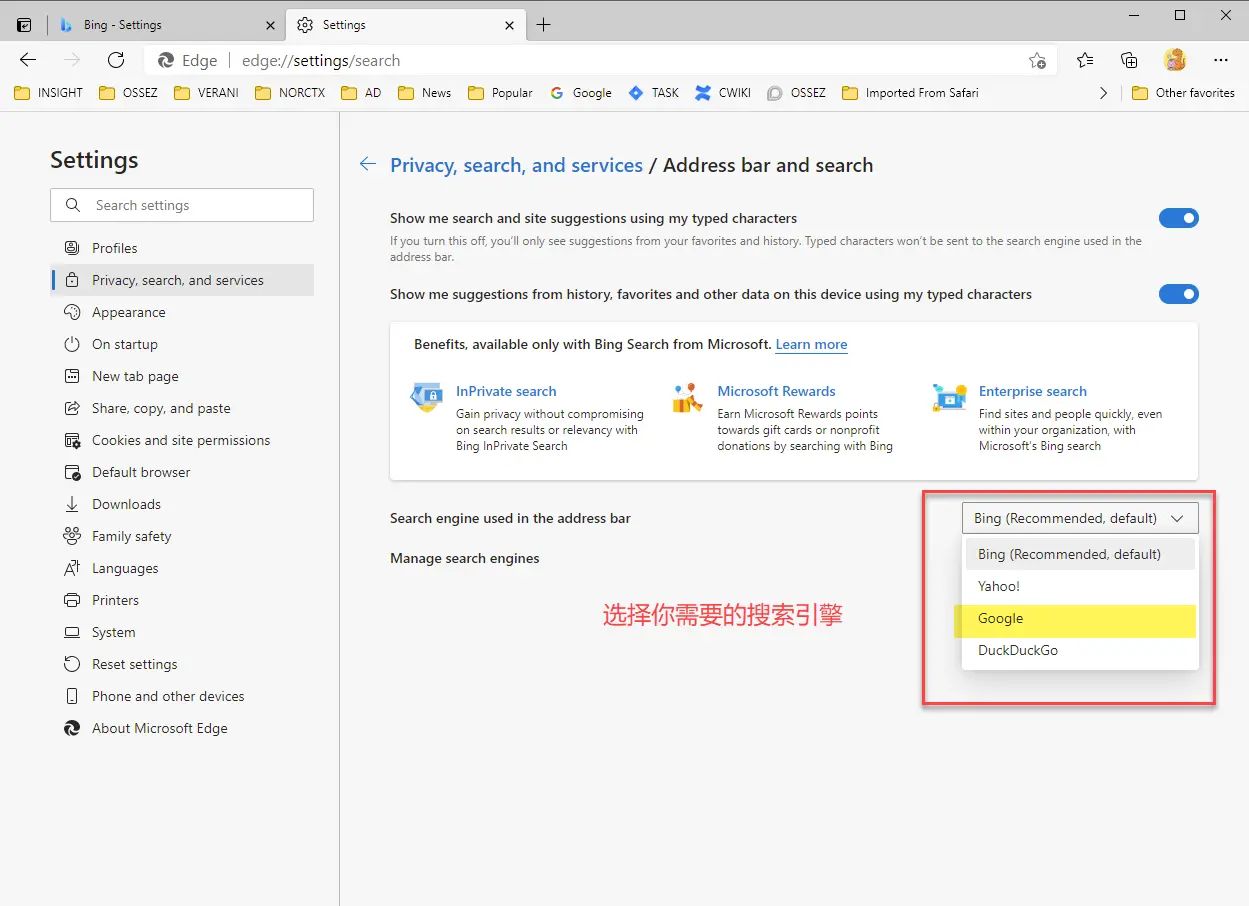Screen dimensions: 1249x906
Task: Open OSSEZ bookmark with round icon
Action: 796,93
